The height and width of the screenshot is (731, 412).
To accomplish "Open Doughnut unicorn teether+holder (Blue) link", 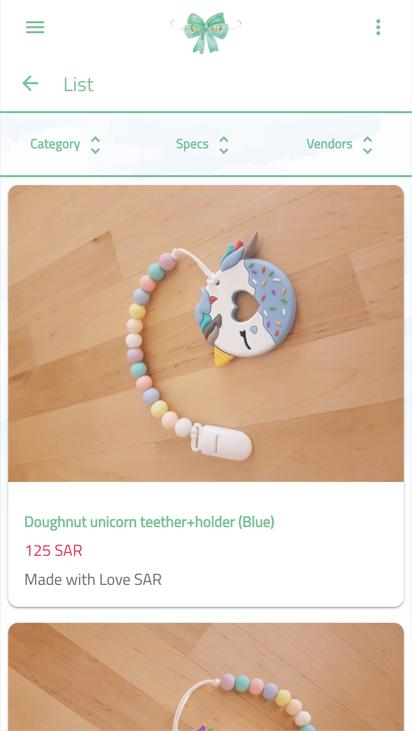I will point(149,522).
